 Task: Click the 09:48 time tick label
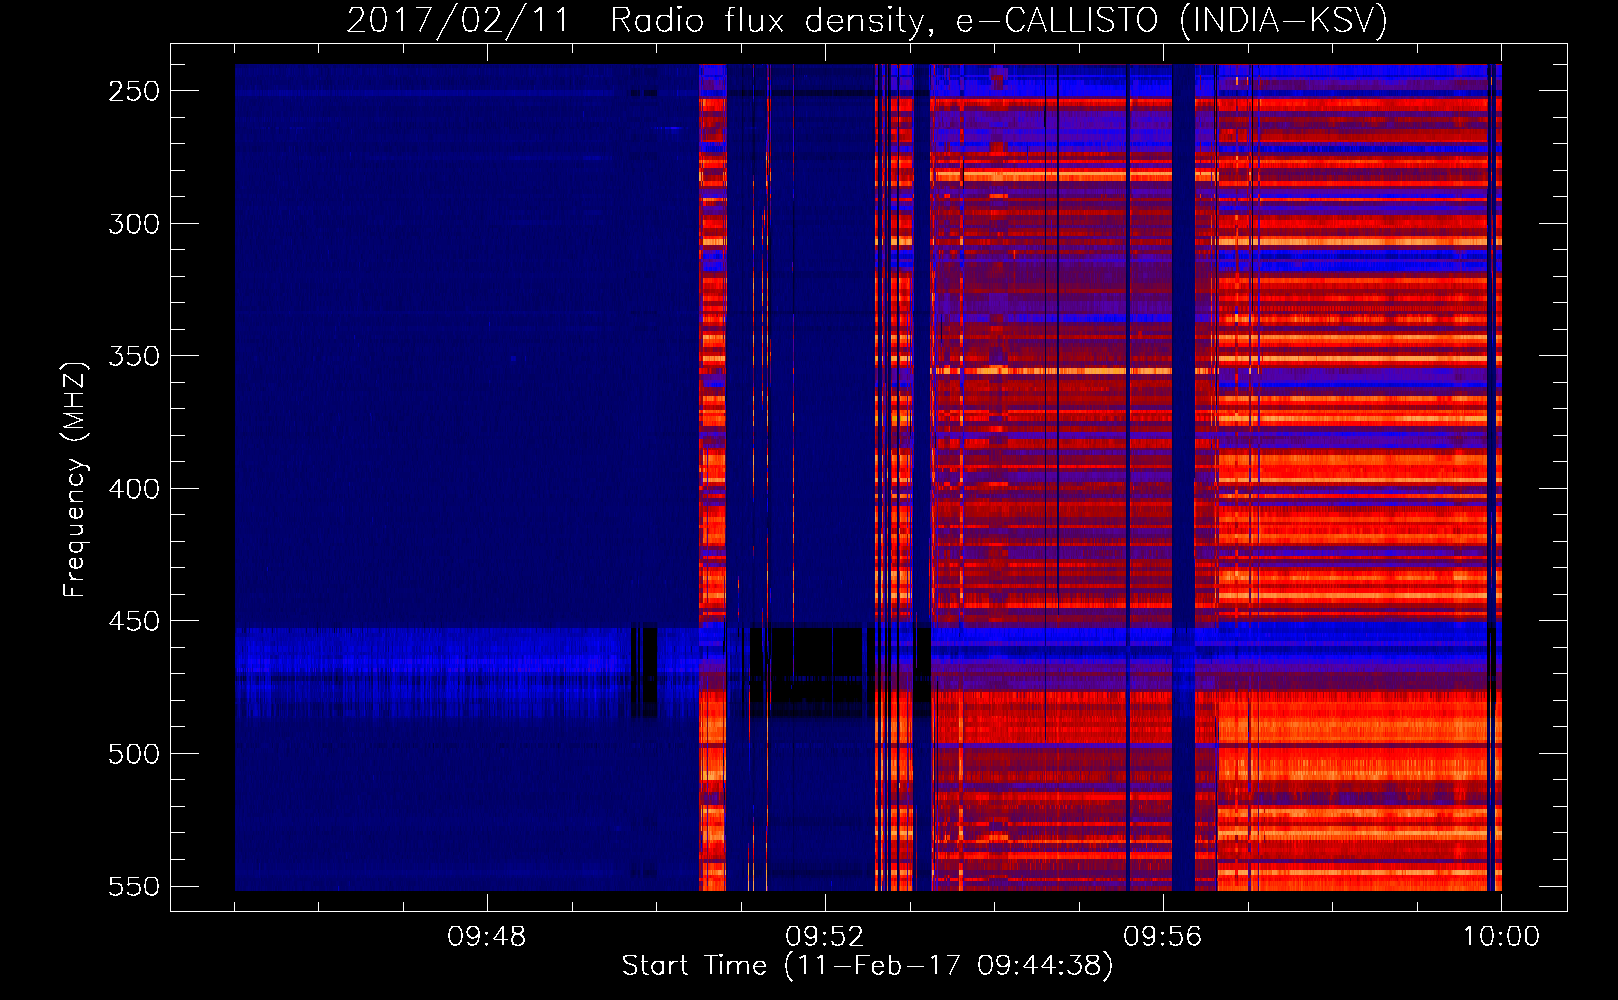(x=487, y=937)
